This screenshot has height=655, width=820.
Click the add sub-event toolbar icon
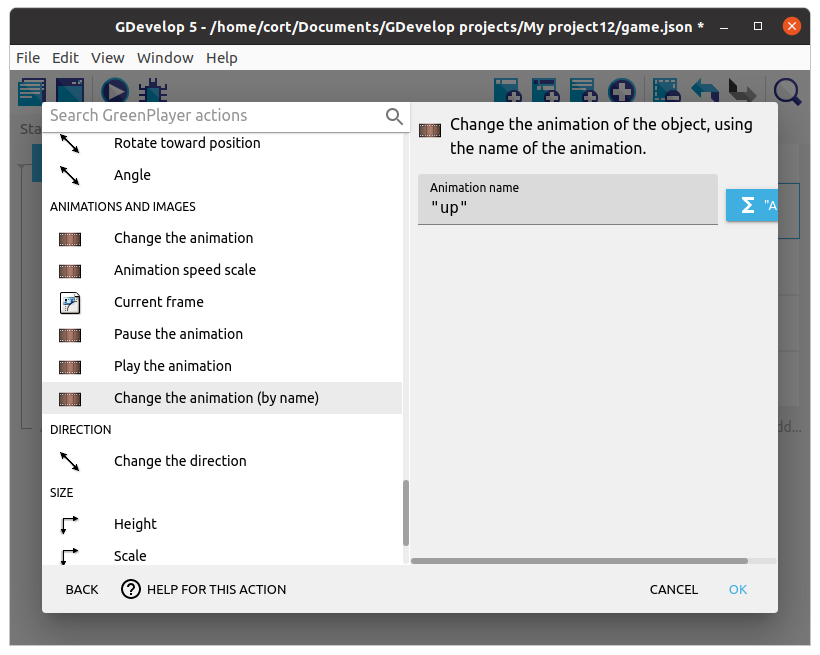pos(545,90)
